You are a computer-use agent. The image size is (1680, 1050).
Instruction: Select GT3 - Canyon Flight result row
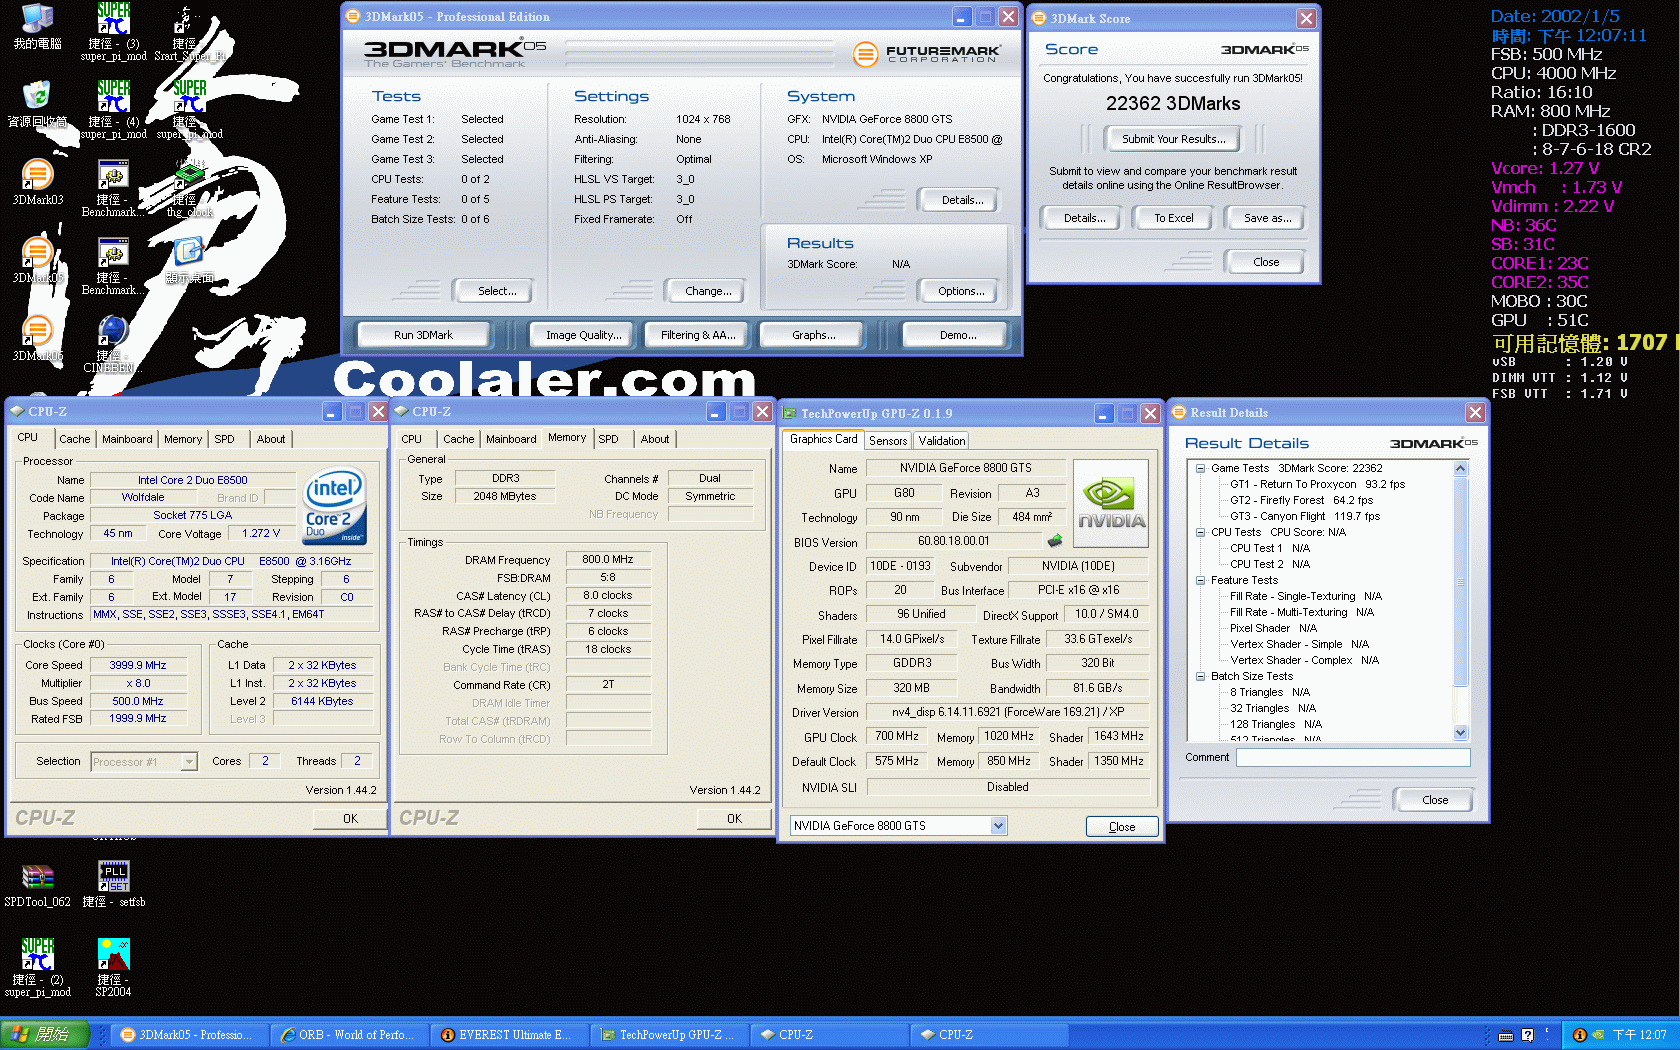pyautogui.click(x=1304, y=516)
